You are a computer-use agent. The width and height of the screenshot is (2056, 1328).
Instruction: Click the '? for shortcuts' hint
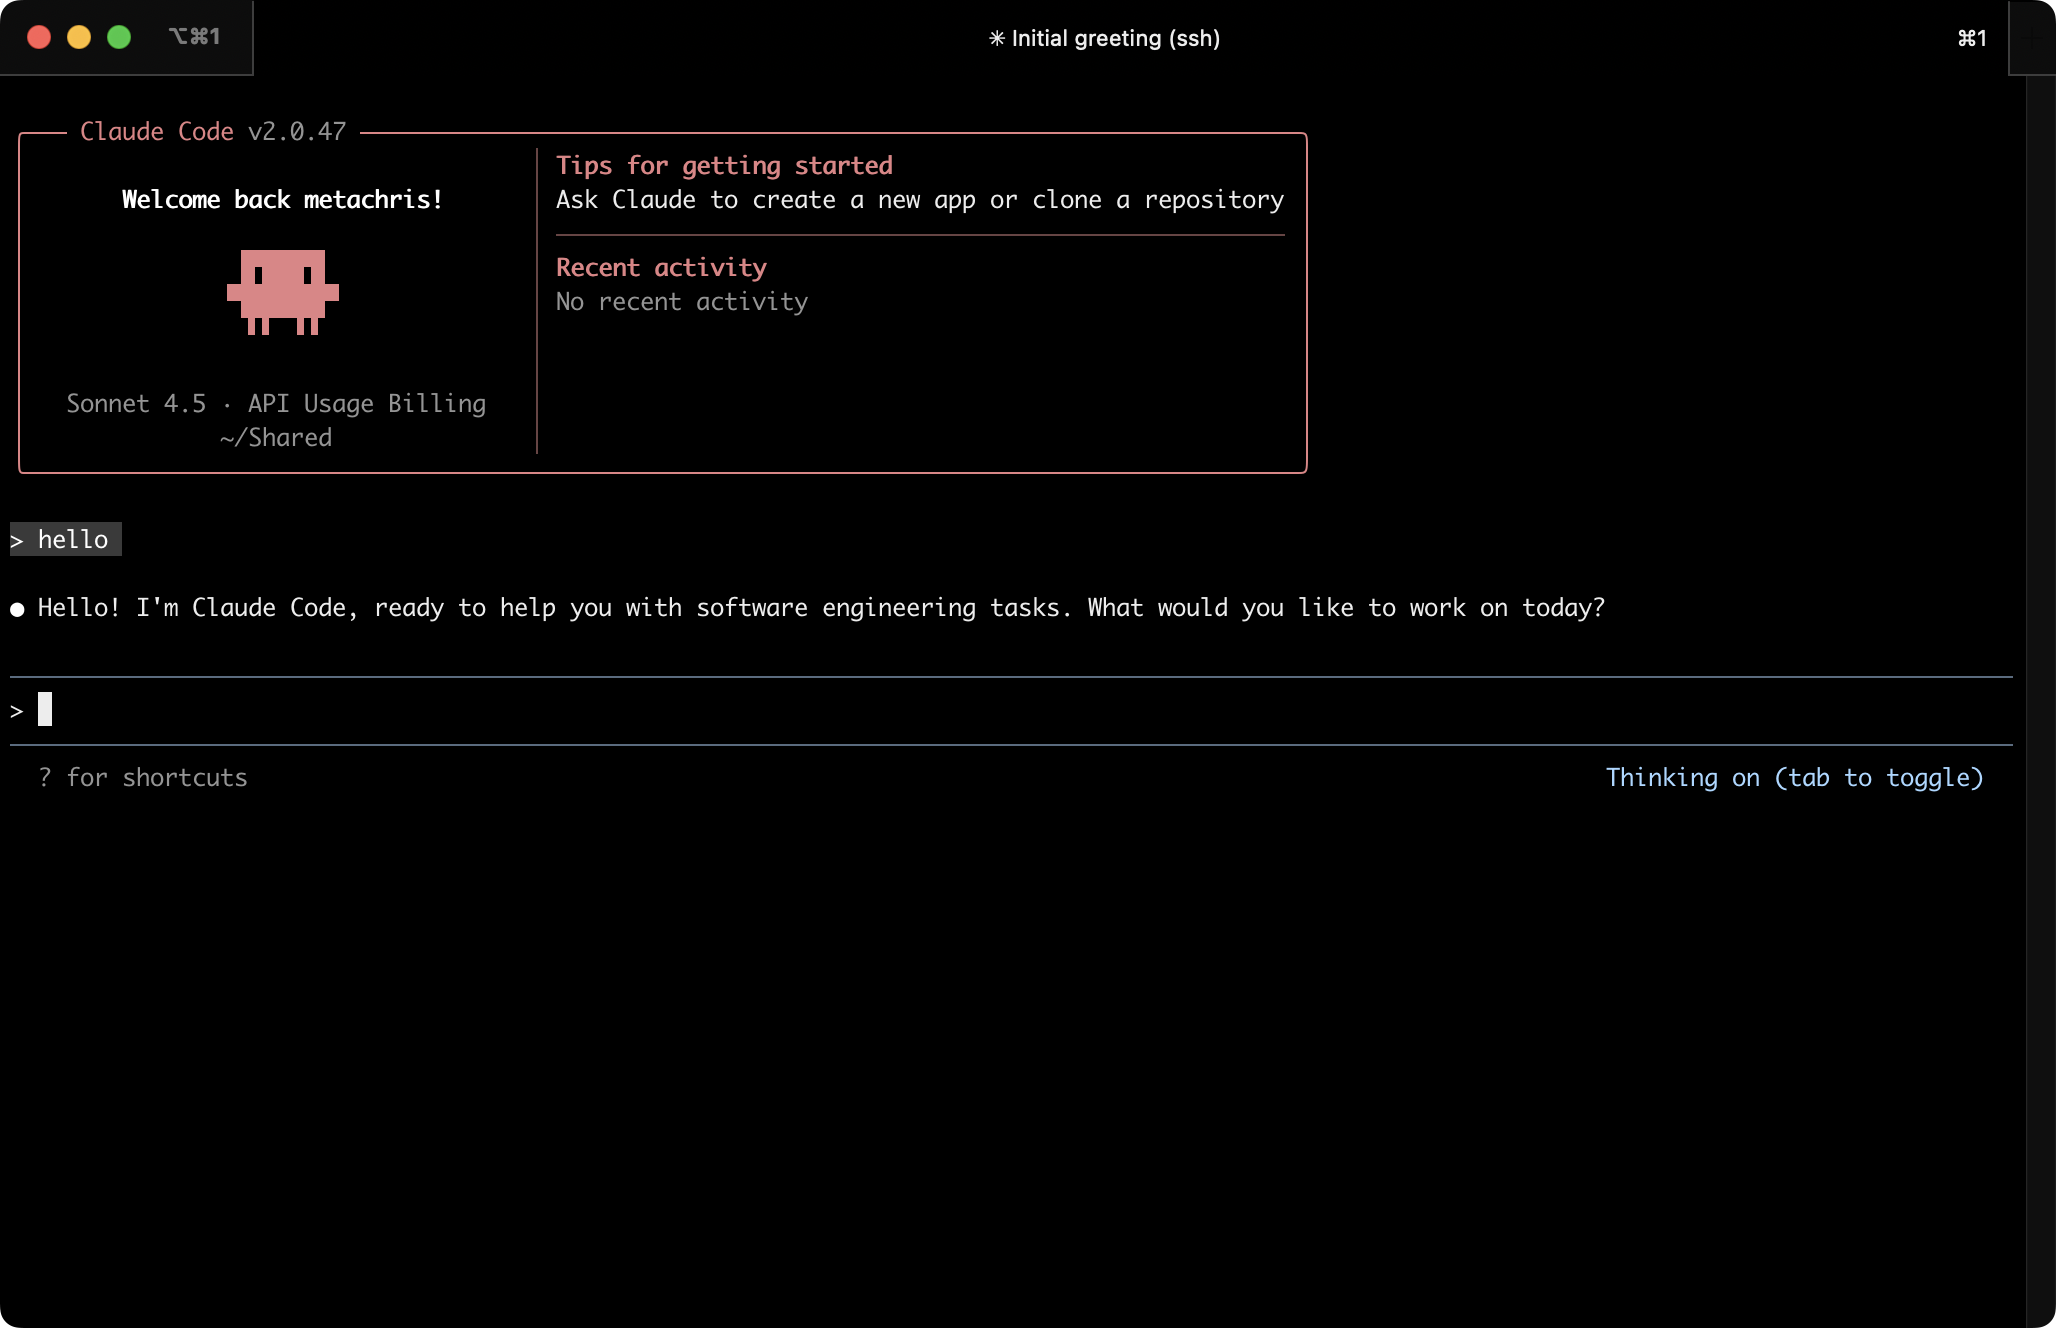pyautogui.click(x=143, y=777)
